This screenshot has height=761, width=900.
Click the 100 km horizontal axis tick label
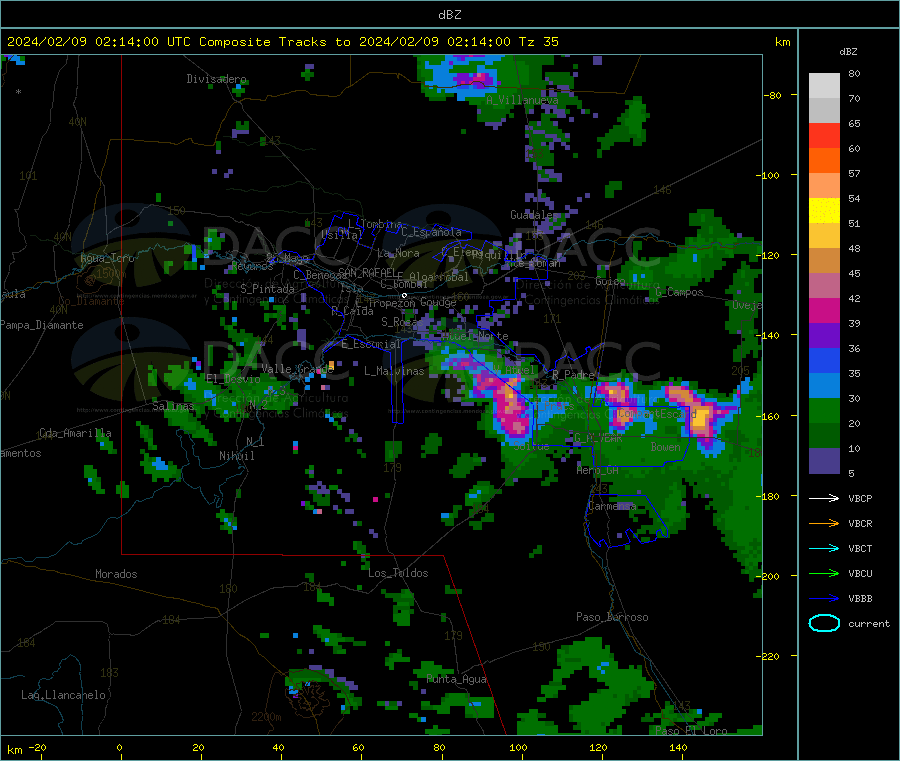pos(518,748)
